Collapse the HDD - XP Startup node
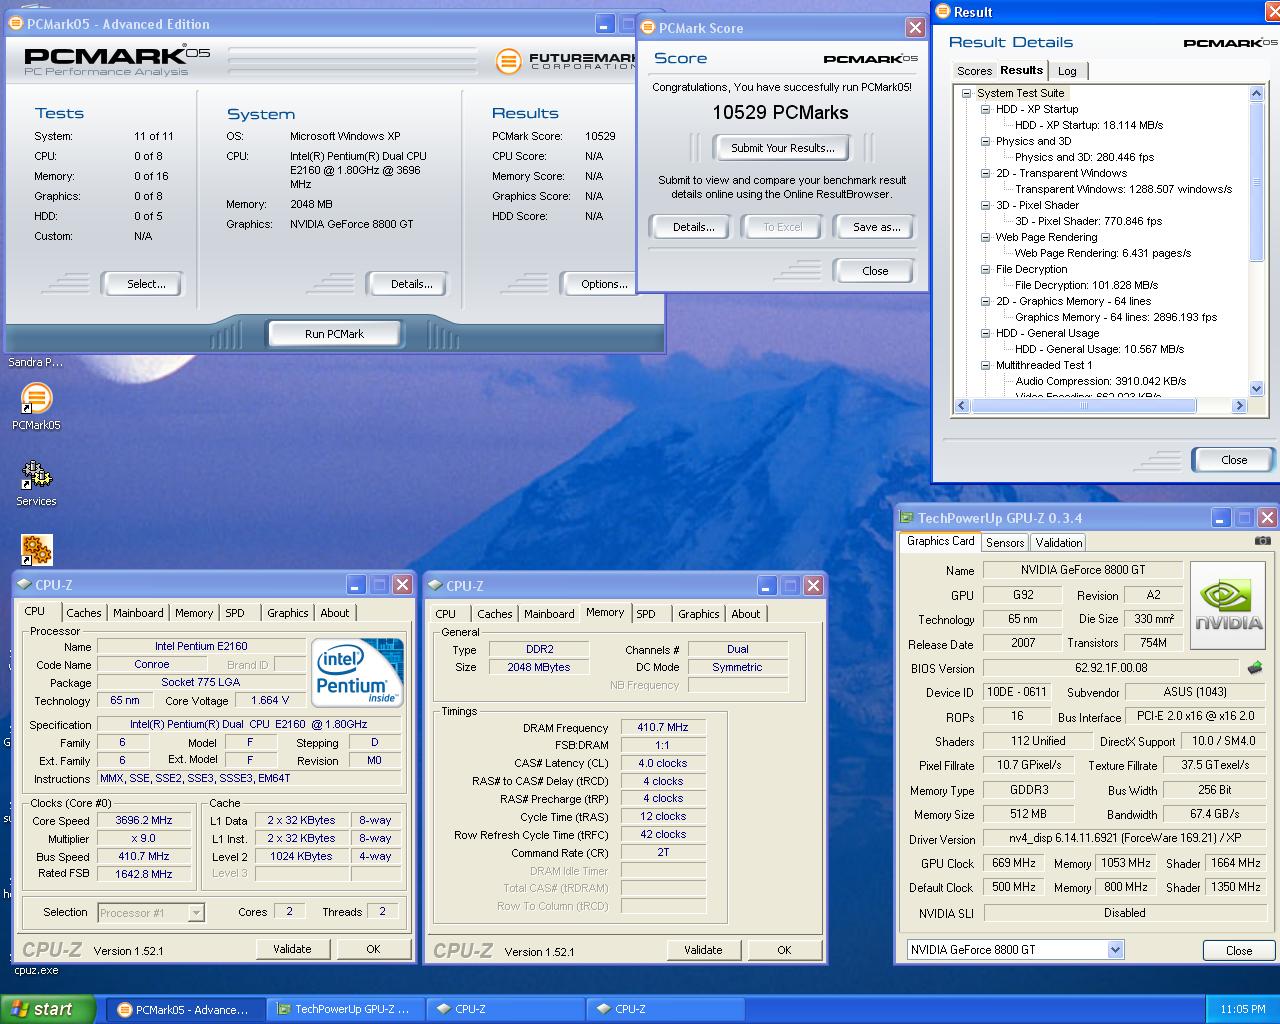 985,109
